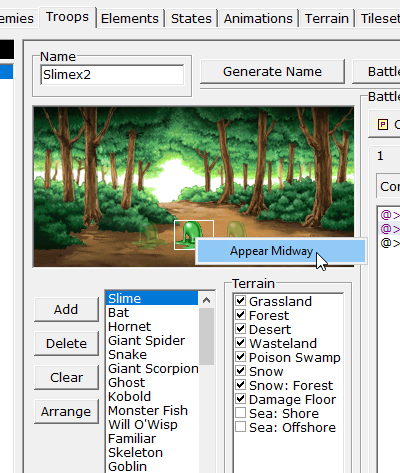Viewport: 400px width, 473px height.
Task: Select Bat in the enemy list
Action: pyautogui.click(x=152, y=313)
